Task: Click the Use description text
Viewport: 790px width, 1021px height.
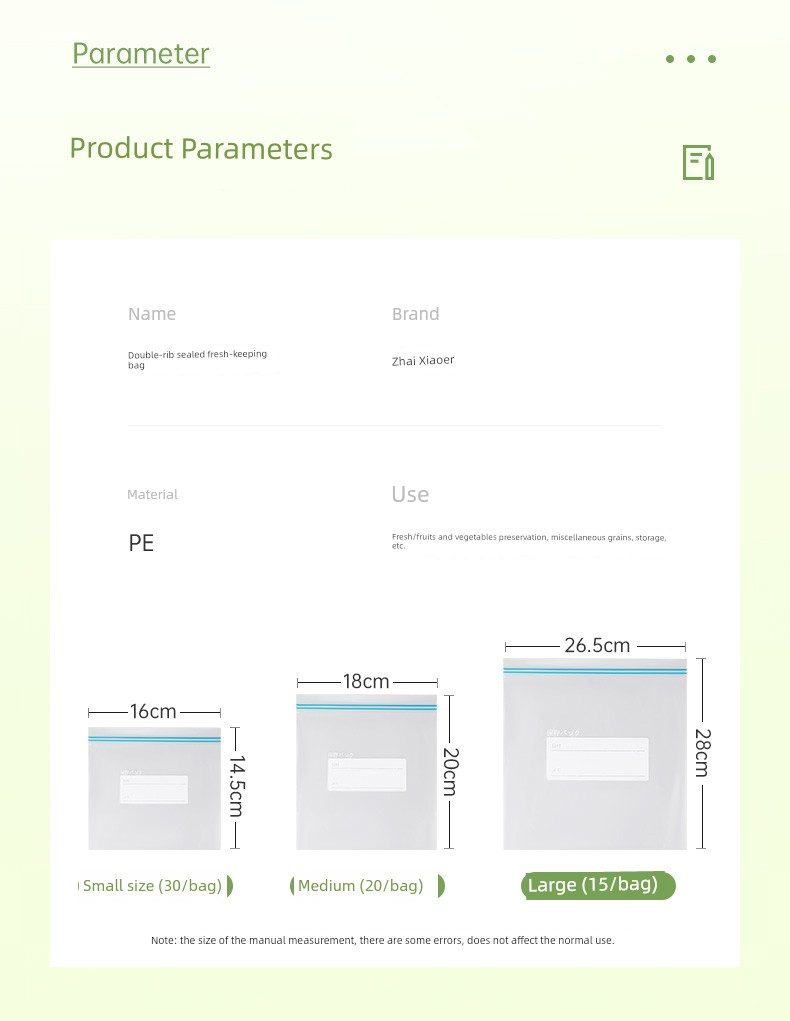Action: 529,541
